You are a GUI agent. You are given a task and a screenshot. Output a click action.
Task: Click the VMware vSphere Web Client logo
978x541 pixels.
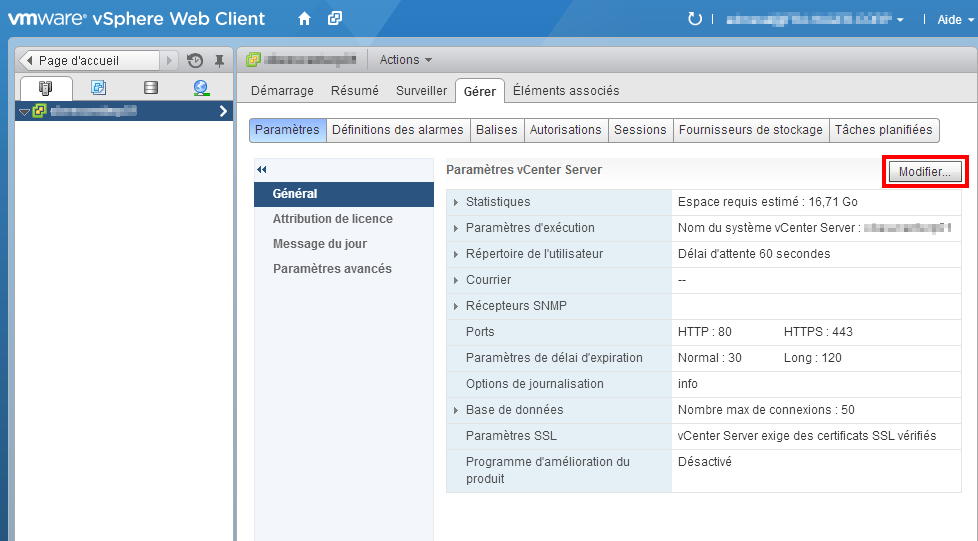point(136,19)
